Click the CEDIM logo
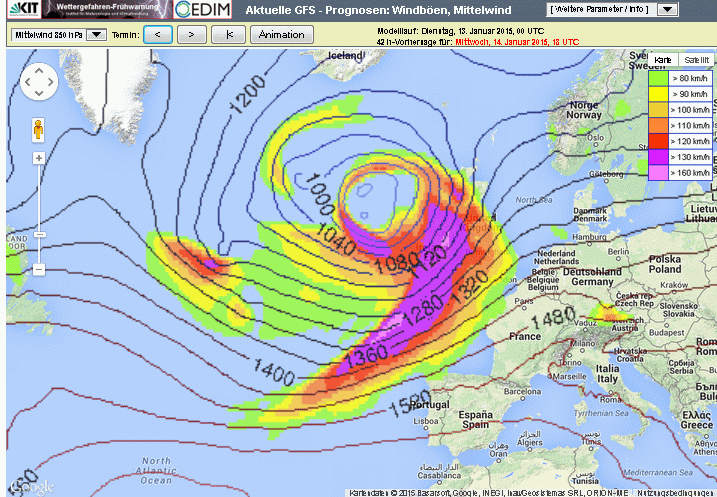 pos(202,10)
